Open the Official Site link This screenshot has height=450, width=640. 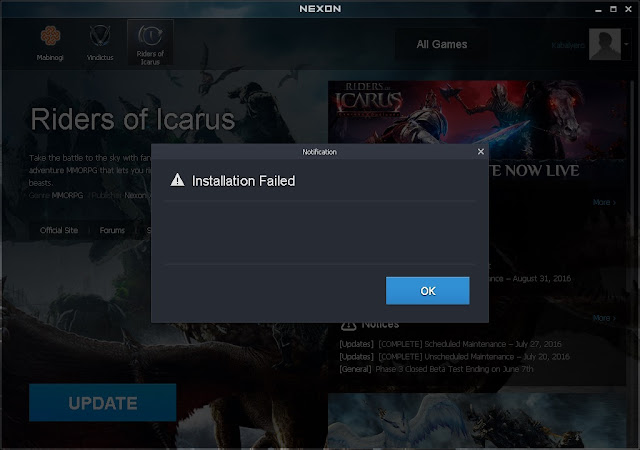click(x=59, y=230)
